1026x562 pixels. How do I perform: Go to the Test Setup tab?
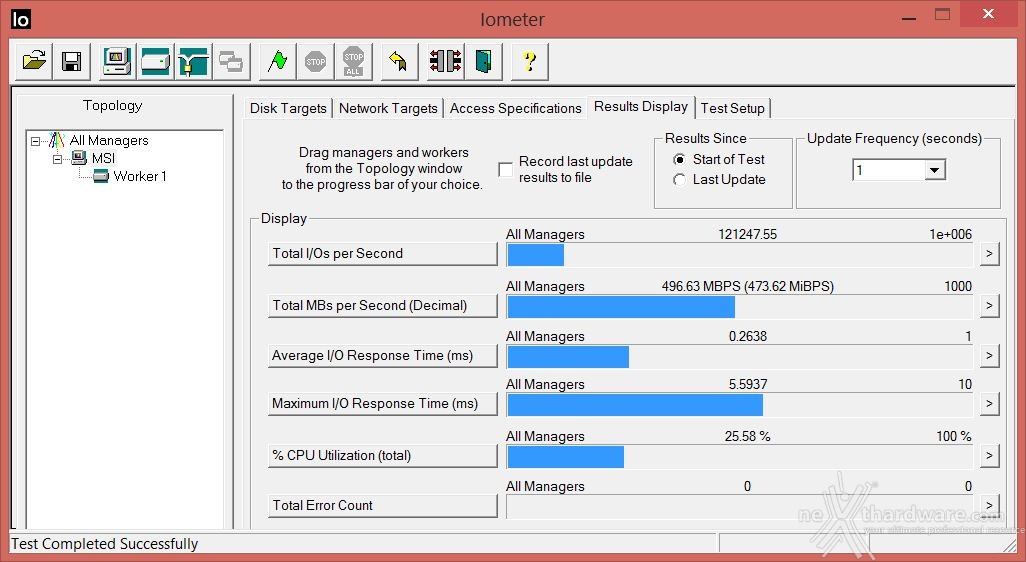733,109
